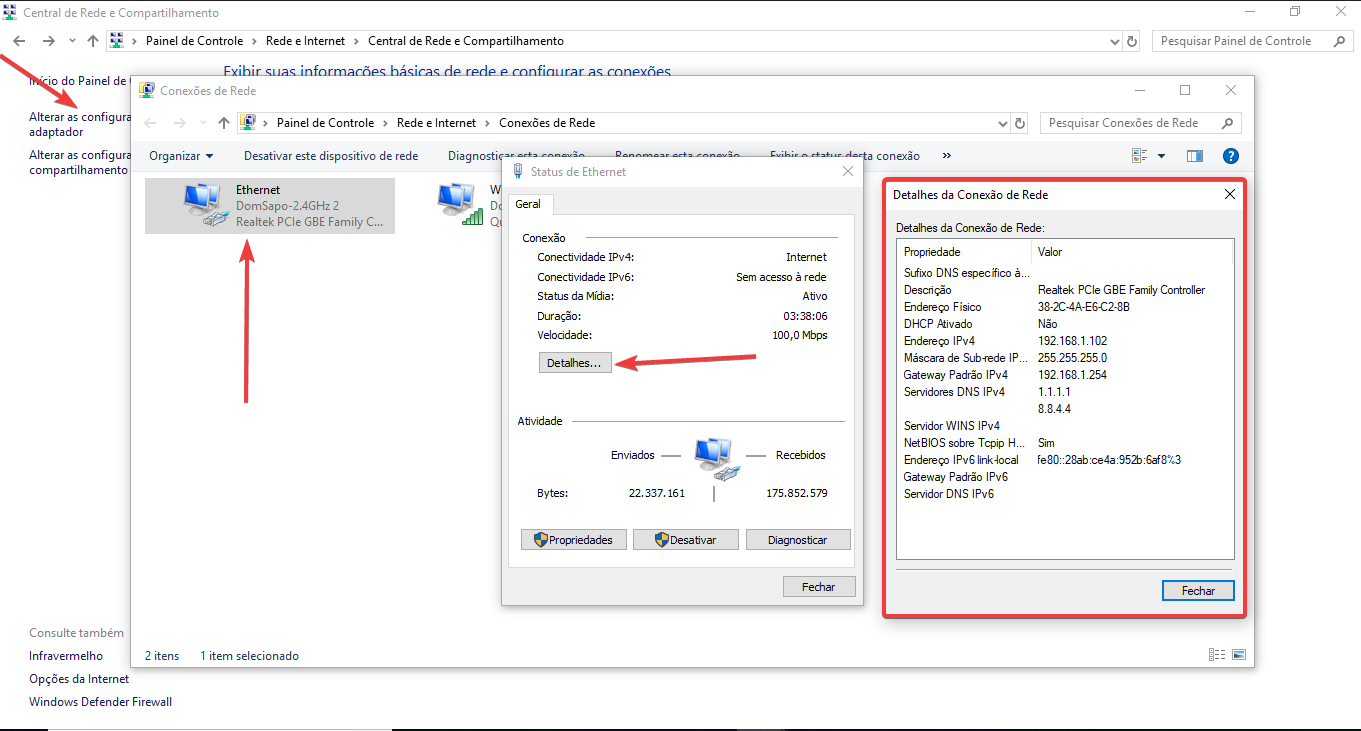This screenshot has height=731, width=1361.
Task: Close the Status de Ethernet dialog
Action: [848, 171]
